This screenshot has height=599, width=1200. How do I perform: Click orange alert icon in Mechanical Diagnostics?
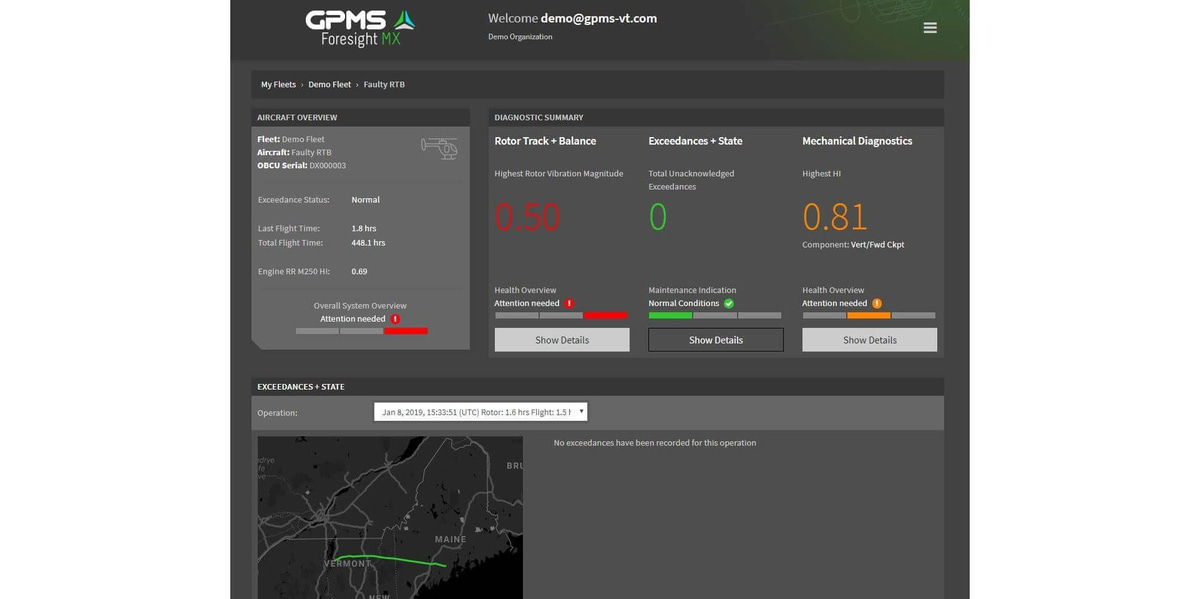click(x=877, y=303)
